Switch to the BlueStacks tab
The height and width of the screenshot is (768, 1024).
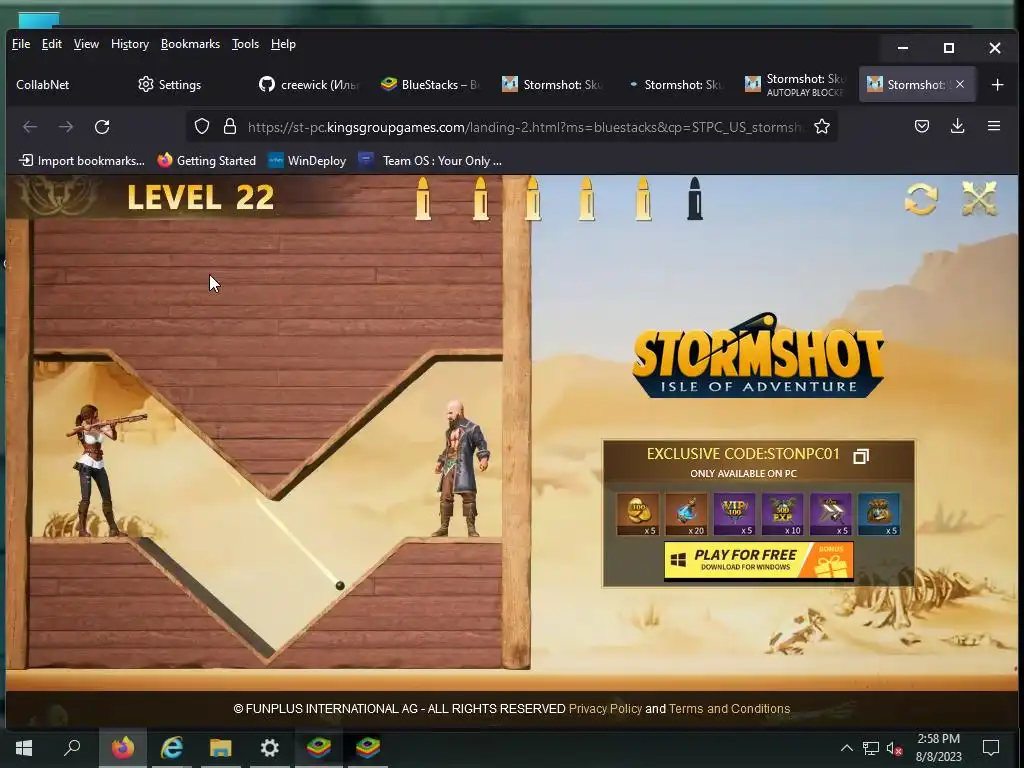point(431,84)
